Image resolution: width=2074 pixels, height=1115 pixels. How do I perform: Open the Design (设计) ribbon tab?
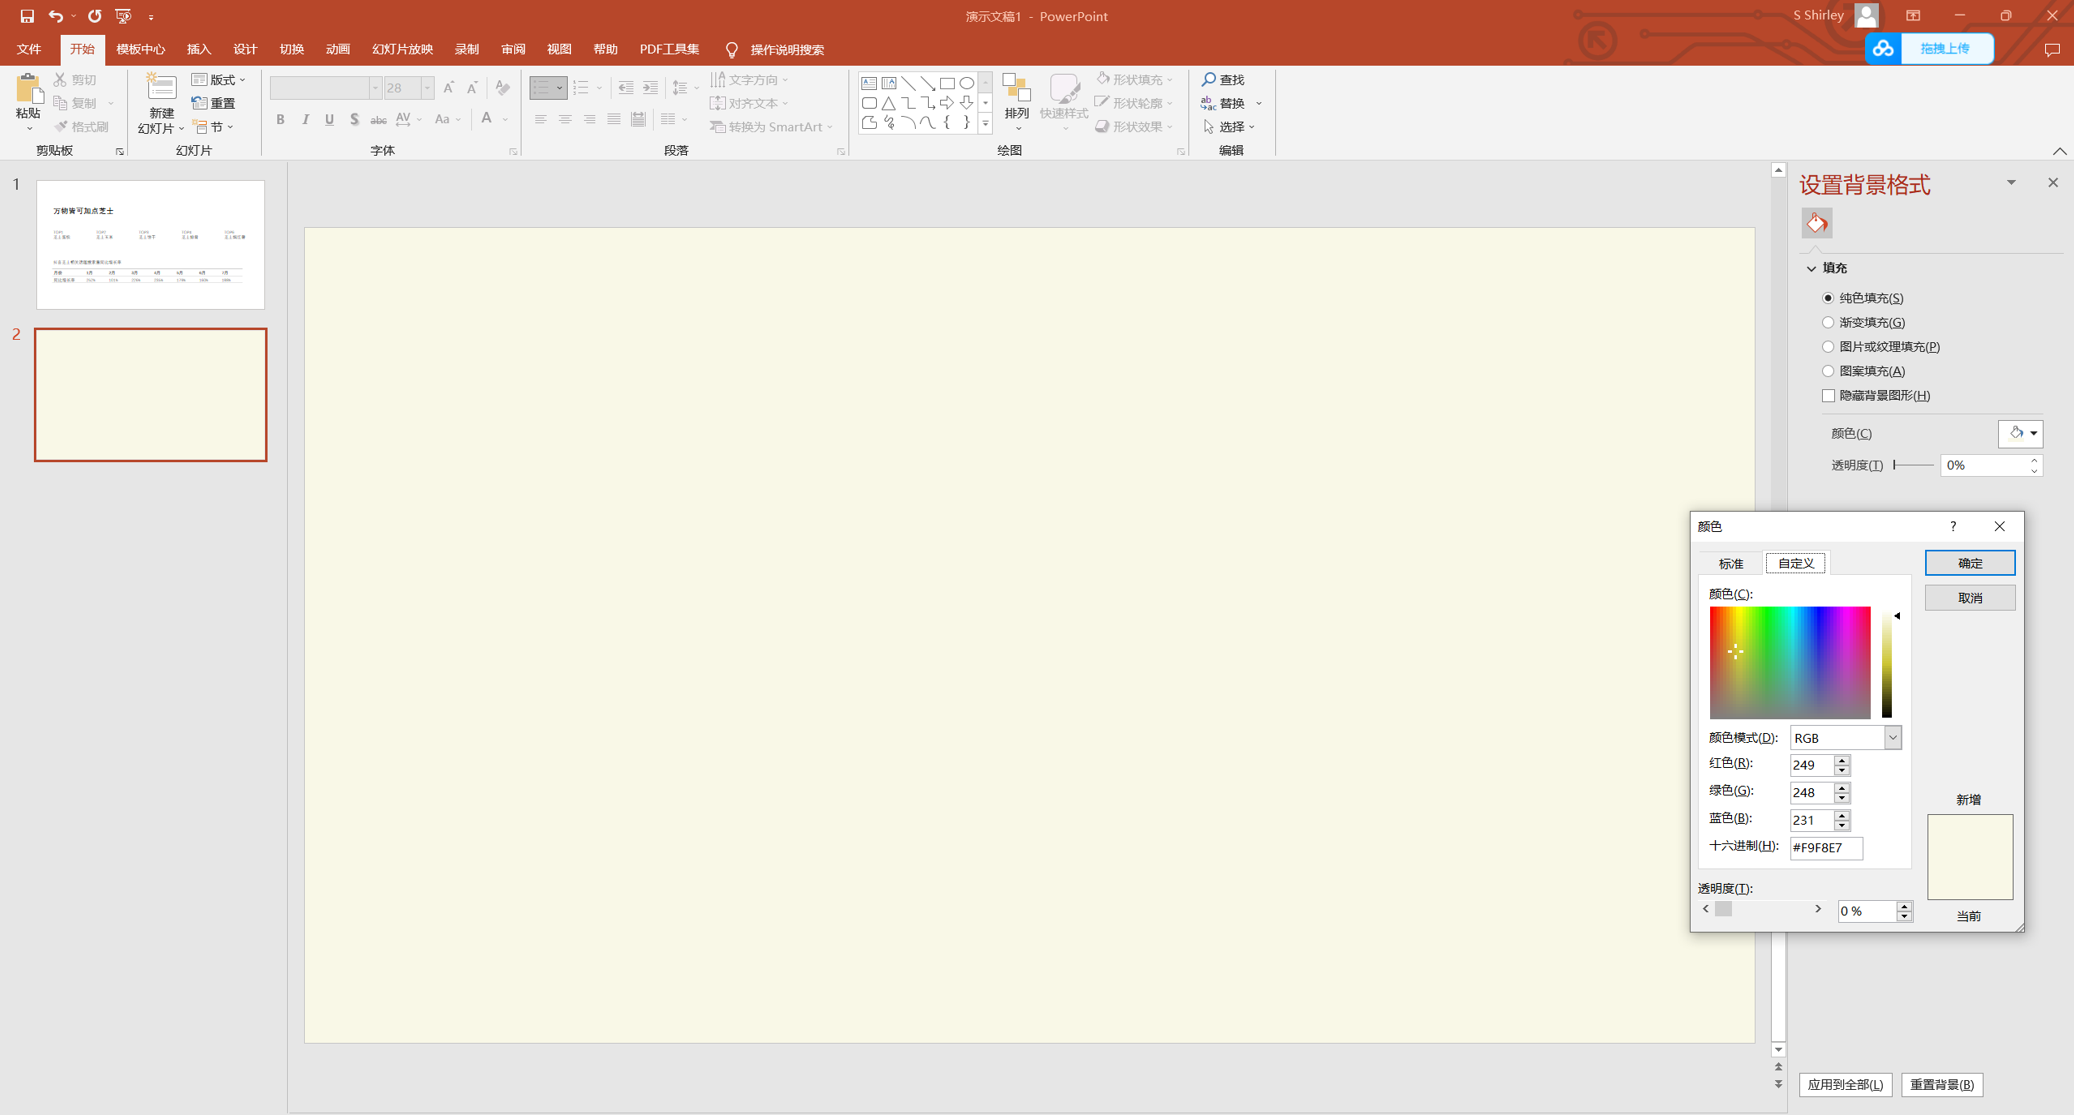pyautogui.click(x=245, y=49)
